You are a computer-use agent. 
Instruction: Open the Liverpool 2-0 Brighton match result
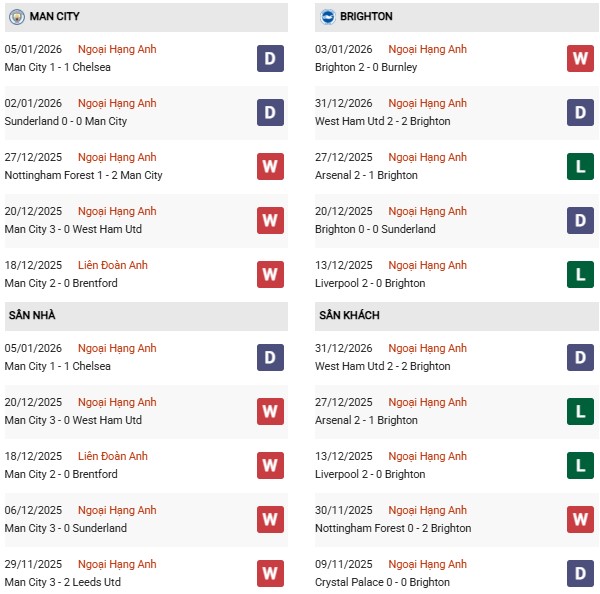(x=369, y=283)
